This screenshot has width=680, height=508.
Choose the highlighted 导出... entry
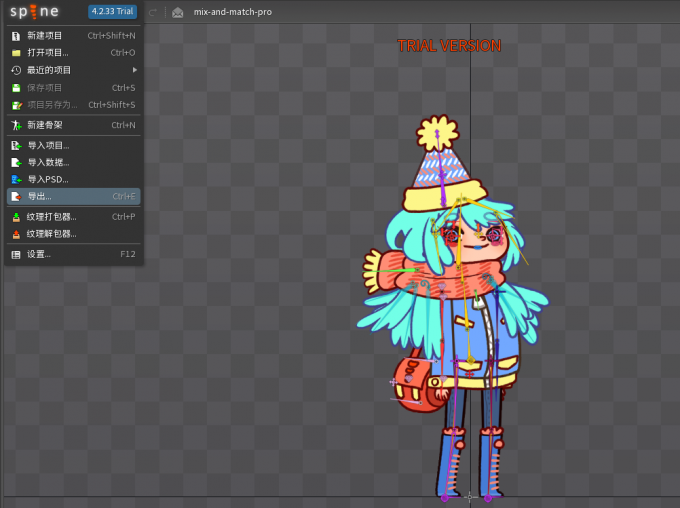[x=74, y=197]
